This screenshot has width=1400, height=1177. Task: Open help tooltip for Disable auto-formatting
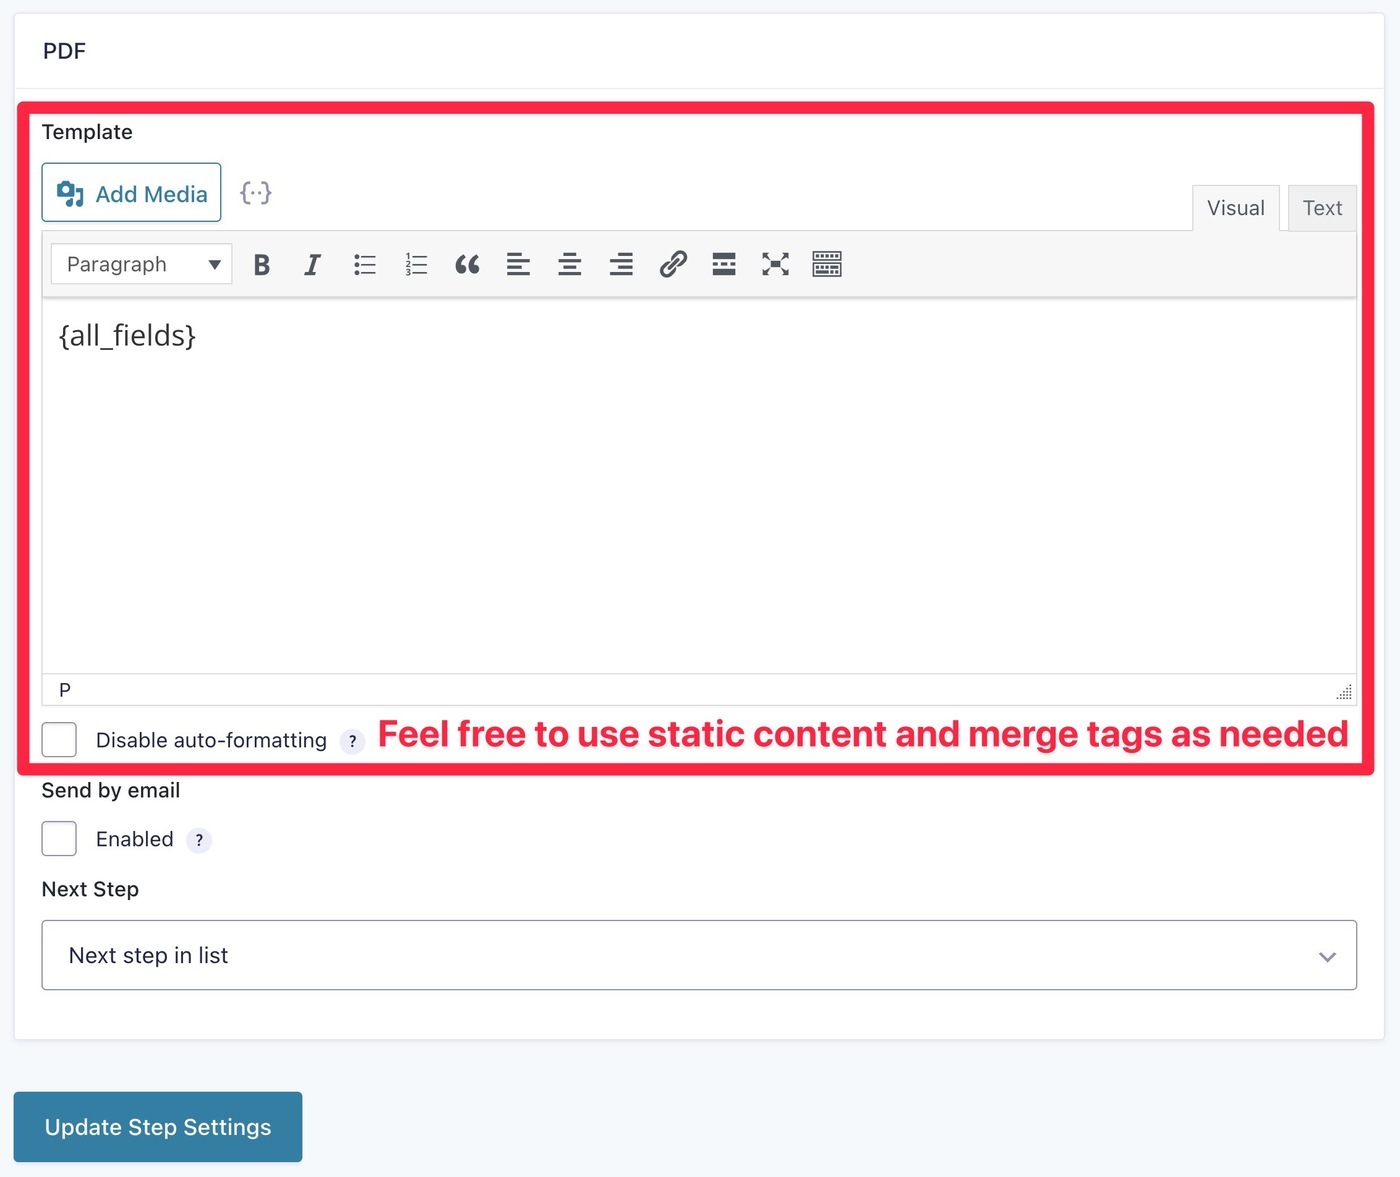(x=352, y=741)
